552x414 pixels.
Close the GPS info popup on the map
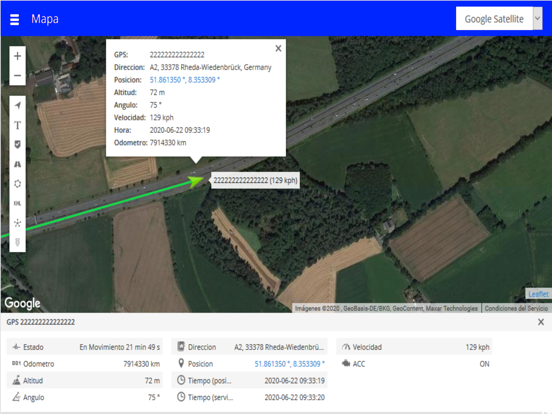coord(278,48)
